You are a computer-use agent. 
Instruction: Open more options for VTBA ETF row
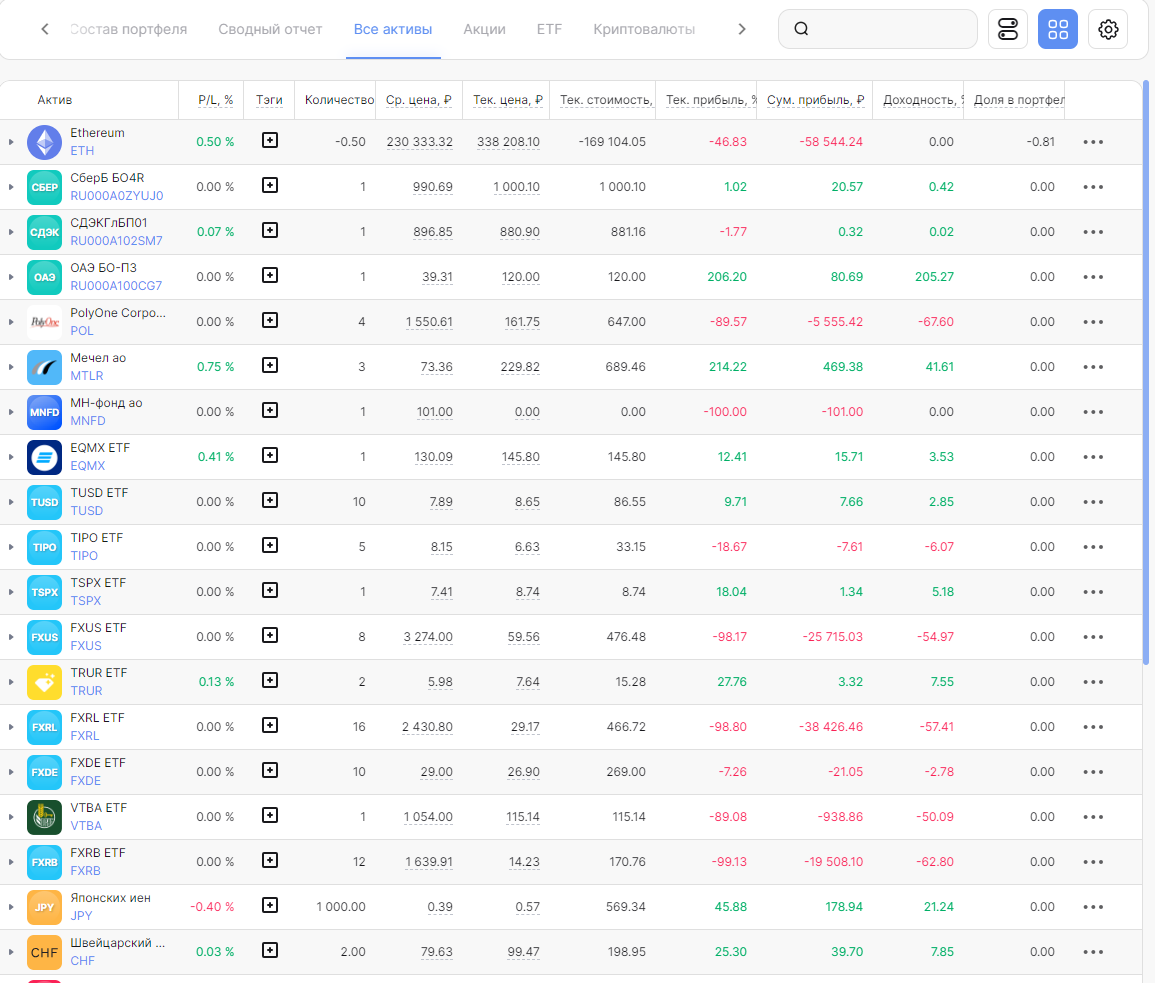point(1093,816)
